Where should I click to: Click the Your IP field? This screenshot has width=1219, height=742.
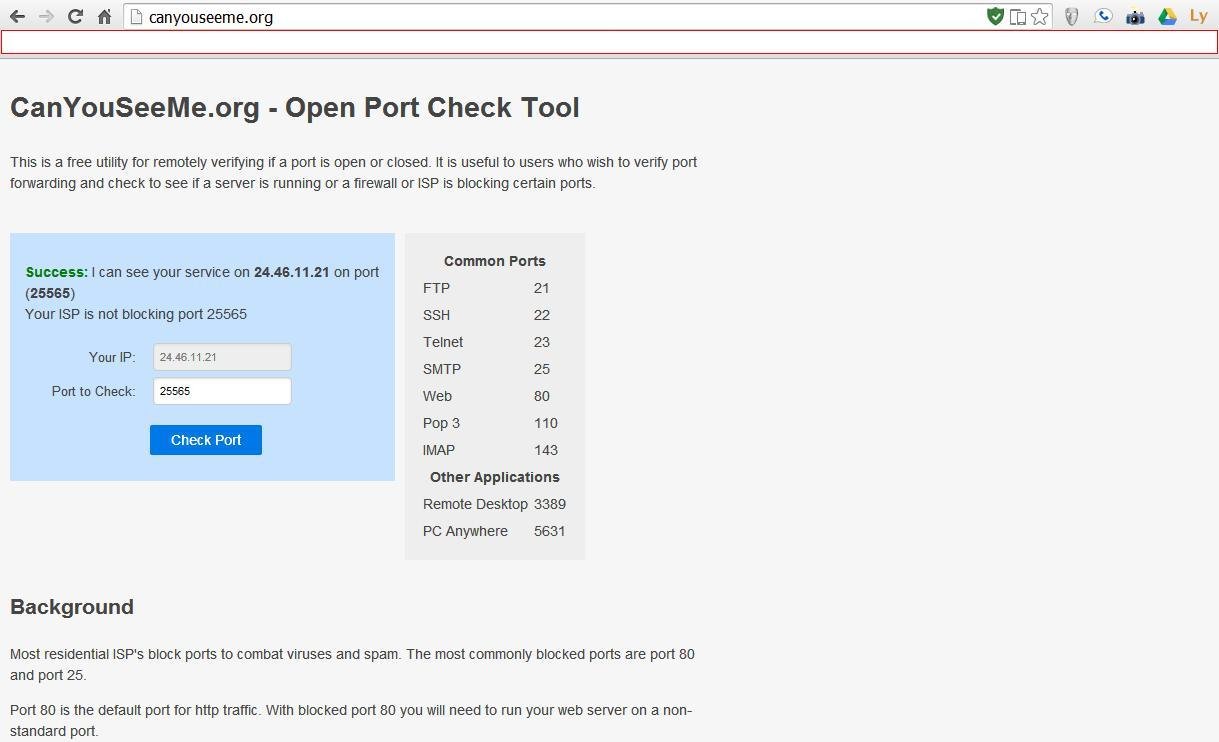pyautogui.click(x=222, y=357)
